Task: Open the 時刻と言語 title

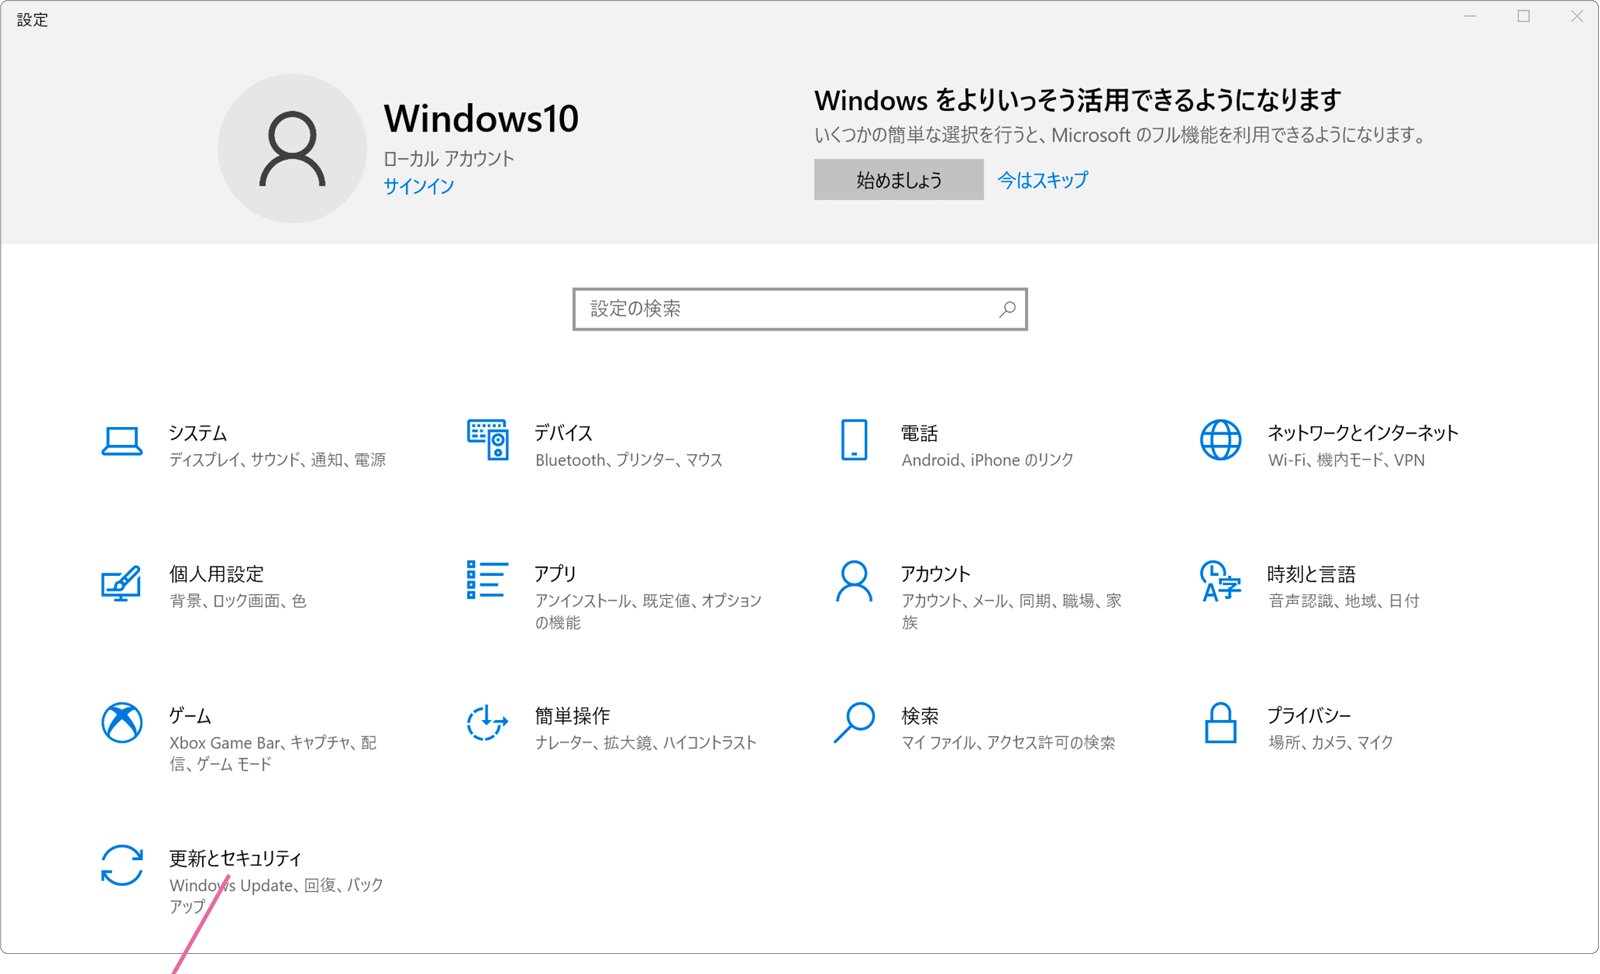Action: coord(1311,574)
